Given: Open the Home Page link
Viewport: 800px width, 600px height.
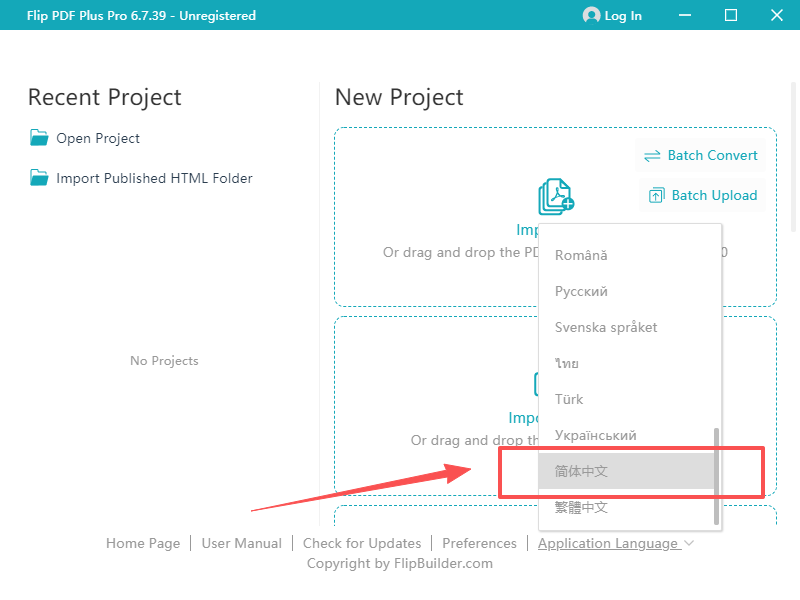Looking at the screenshot, I should [143, 543].
